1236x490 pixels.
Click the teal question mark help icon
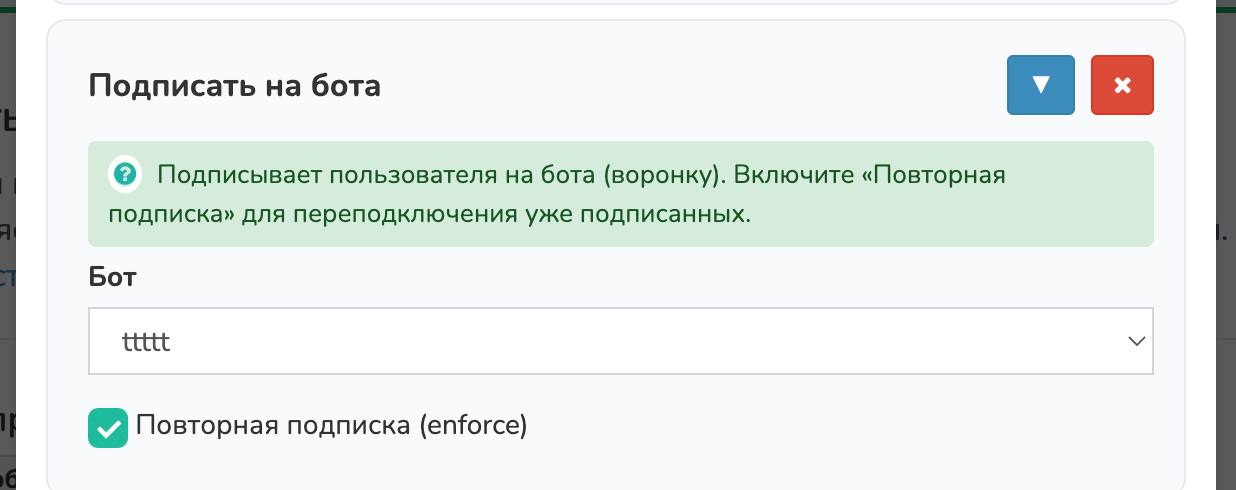point(124,175)
